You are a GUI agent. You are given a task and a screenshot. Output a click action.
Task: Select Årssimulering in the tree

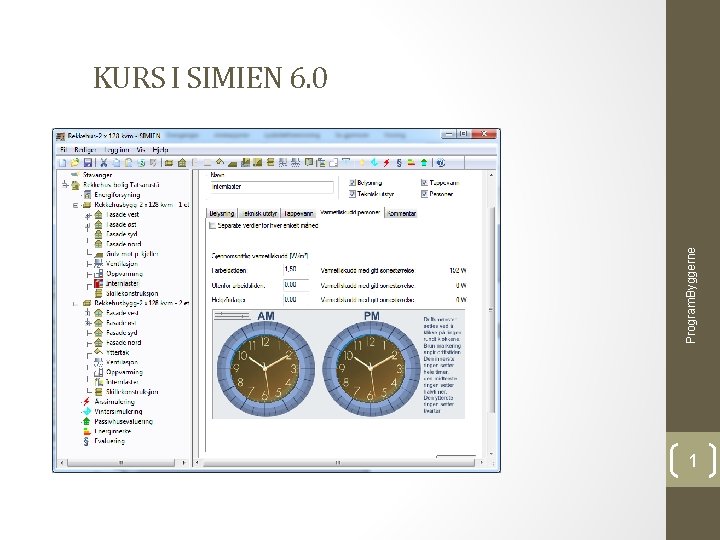(115, 402)
